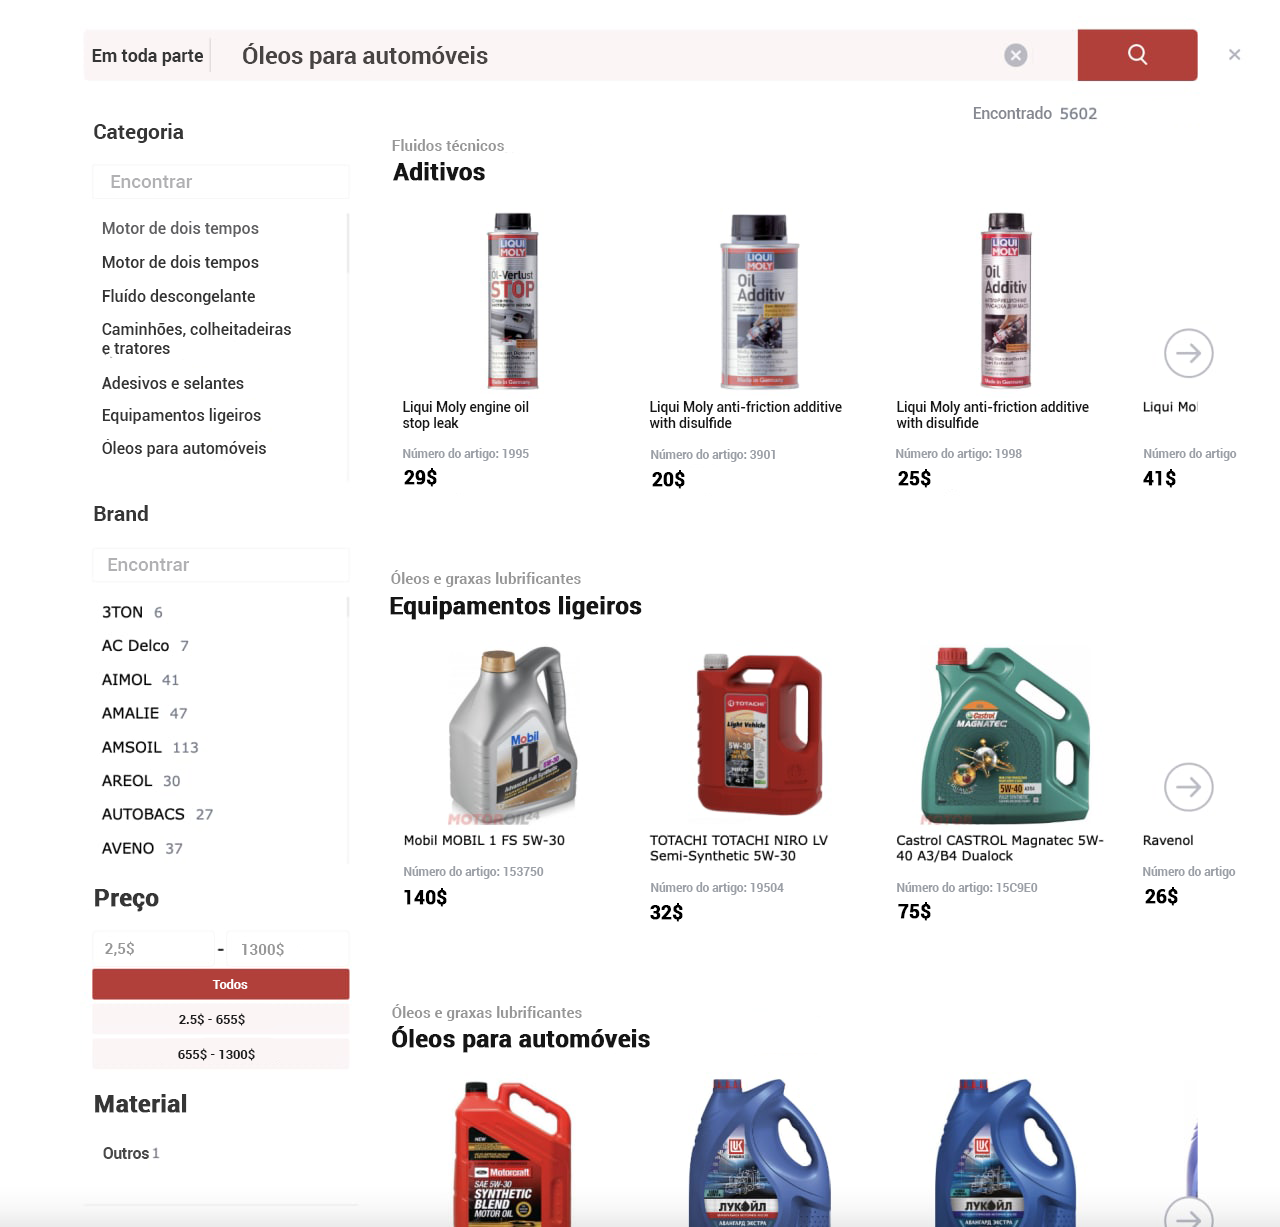Advance the Equipamentos ligeiros carousel arrow
The width and height of the screenshot is (1280, 1227).
[x=1188, y=787]
